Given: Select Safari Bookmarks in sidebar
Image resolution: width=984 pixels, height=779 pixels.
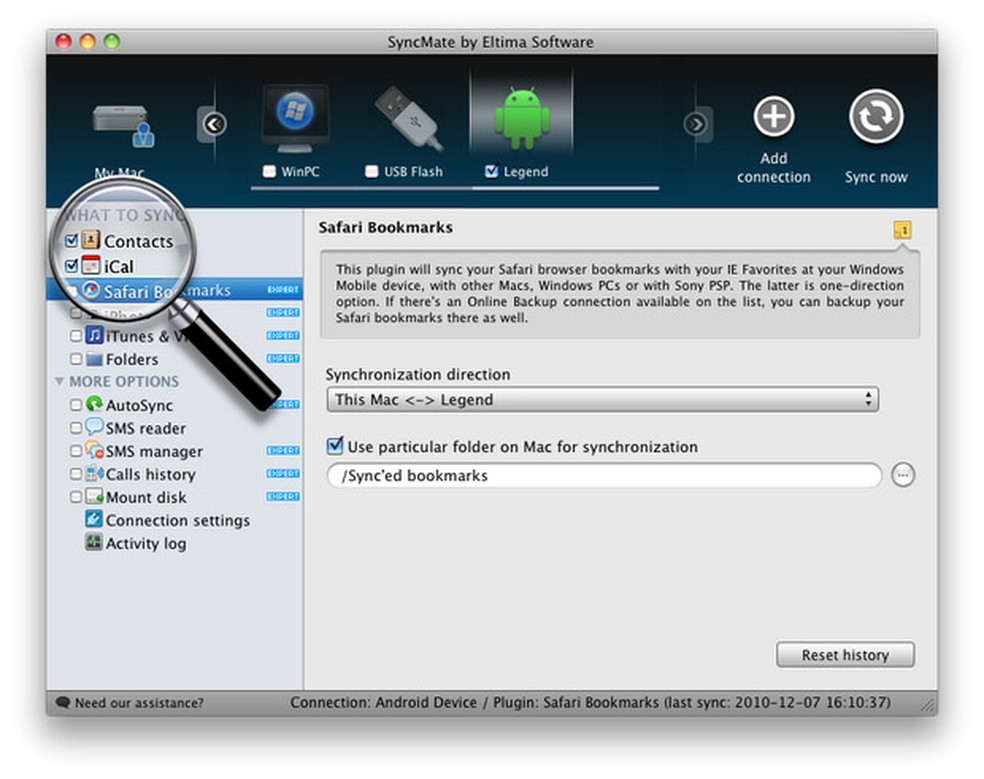Looking at the screenshot, I should (x=175, y=290).
